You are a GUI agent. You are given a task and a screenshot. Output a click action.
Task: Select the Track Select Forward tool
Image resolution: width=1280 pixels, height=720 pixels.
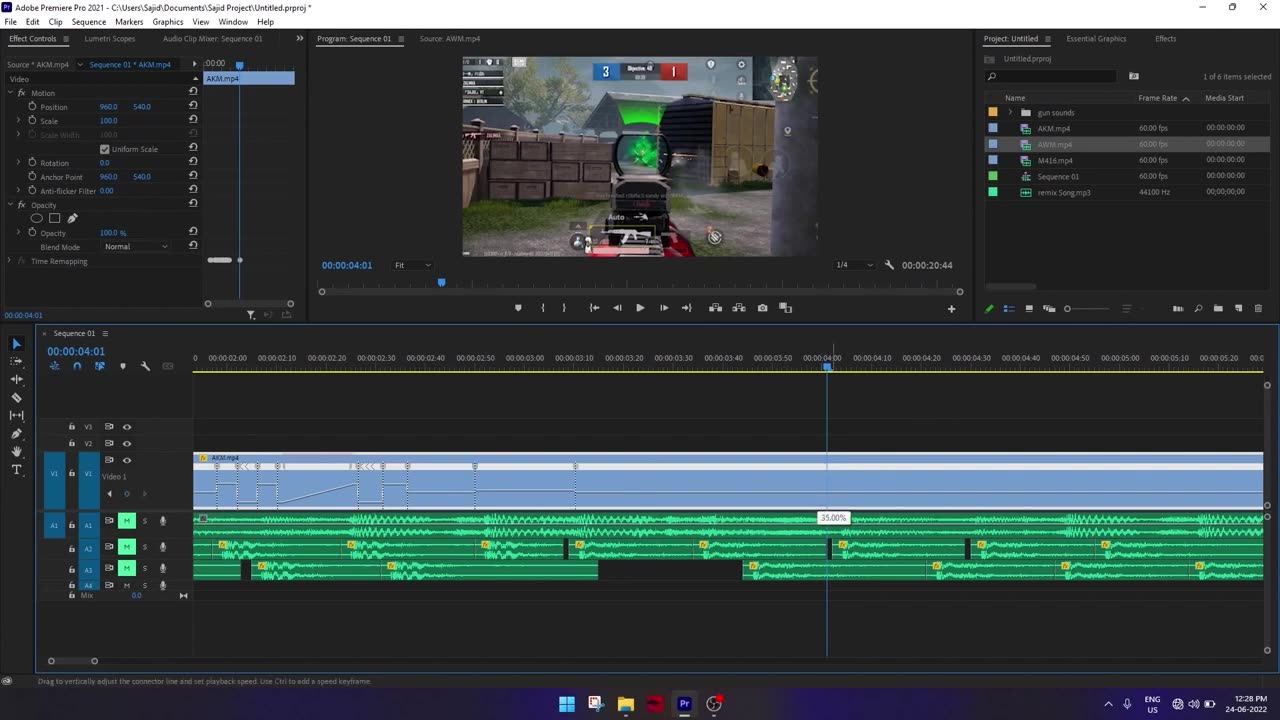[16, 361]
